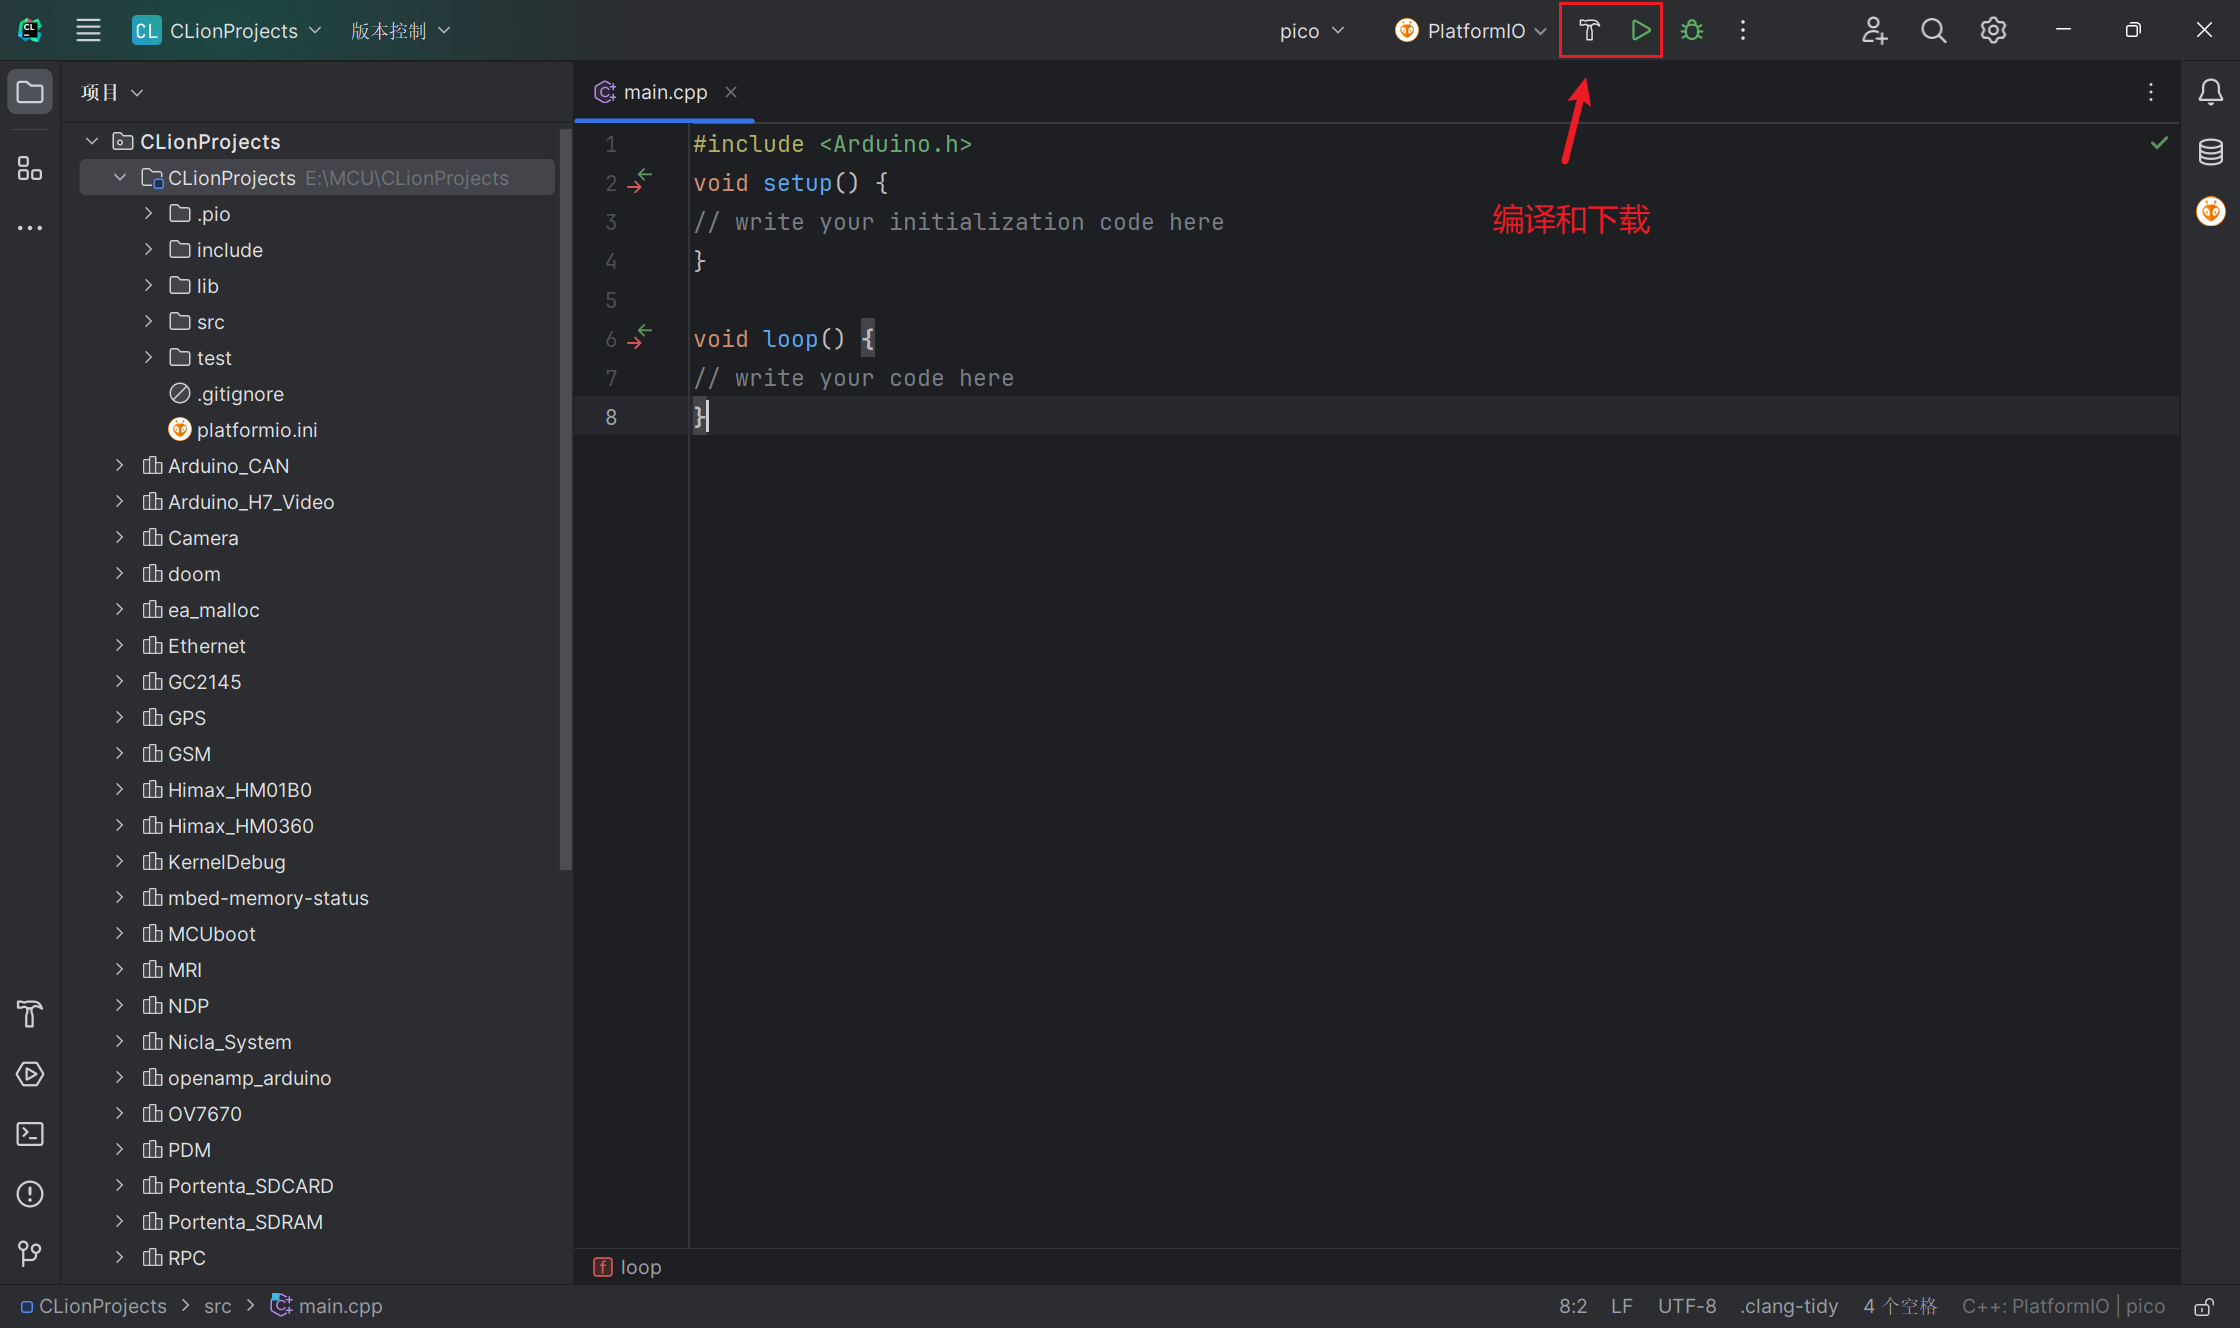Open Build tool window in left sidebar

(x=30, y=1014)
